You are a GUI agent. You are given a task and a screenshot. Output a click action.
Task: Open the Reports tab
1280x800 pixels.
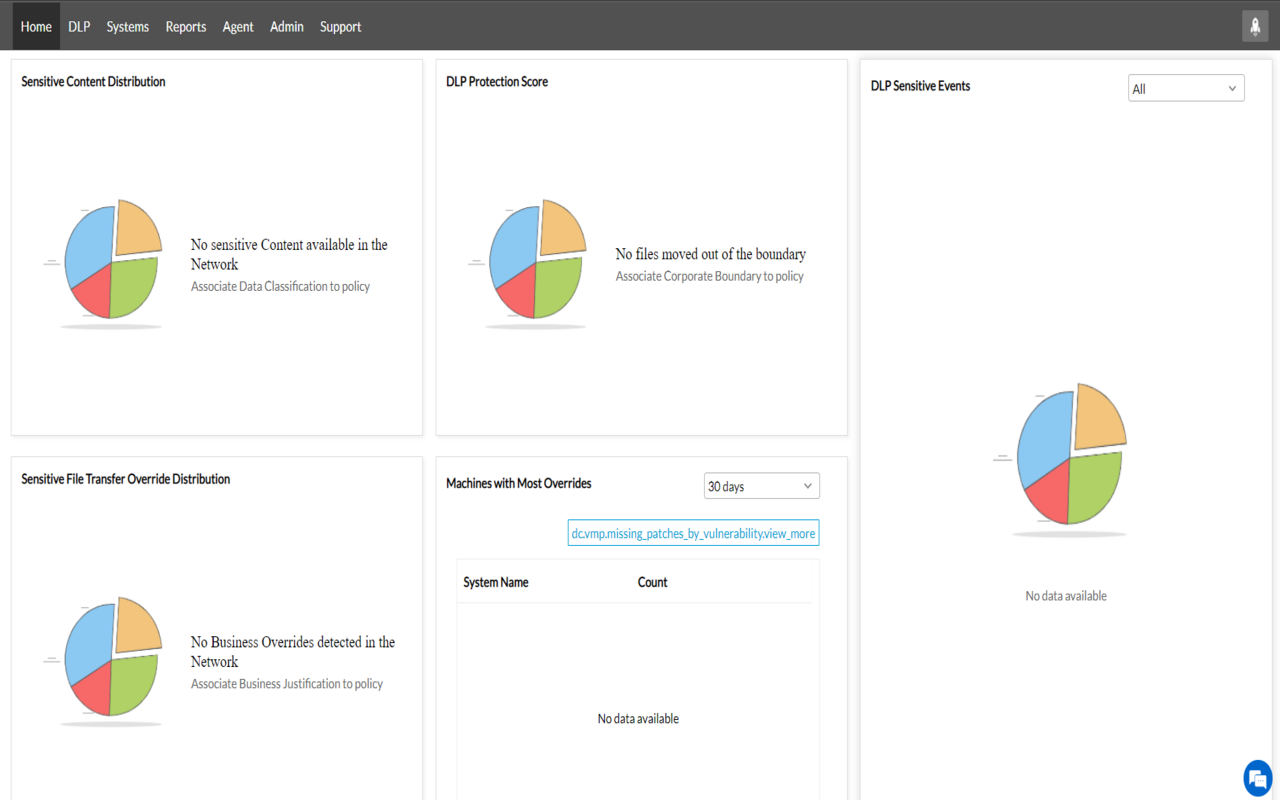click(186, 26)
